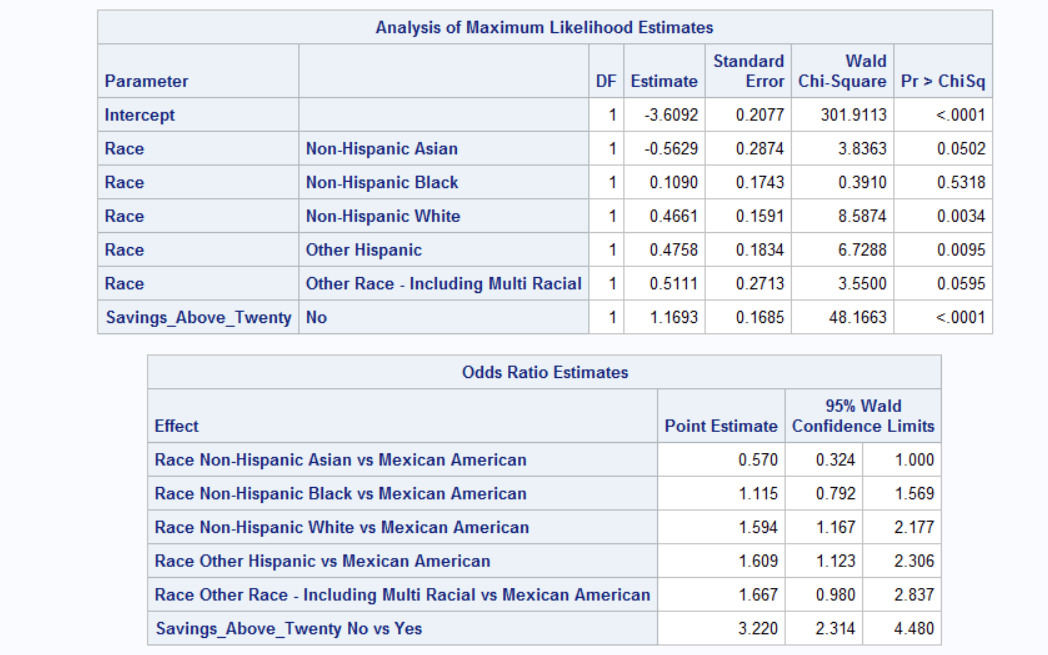The image size is (1048, 655).
Task: Click the lower confidence limit 2.314
Action: tap(835, 628)
